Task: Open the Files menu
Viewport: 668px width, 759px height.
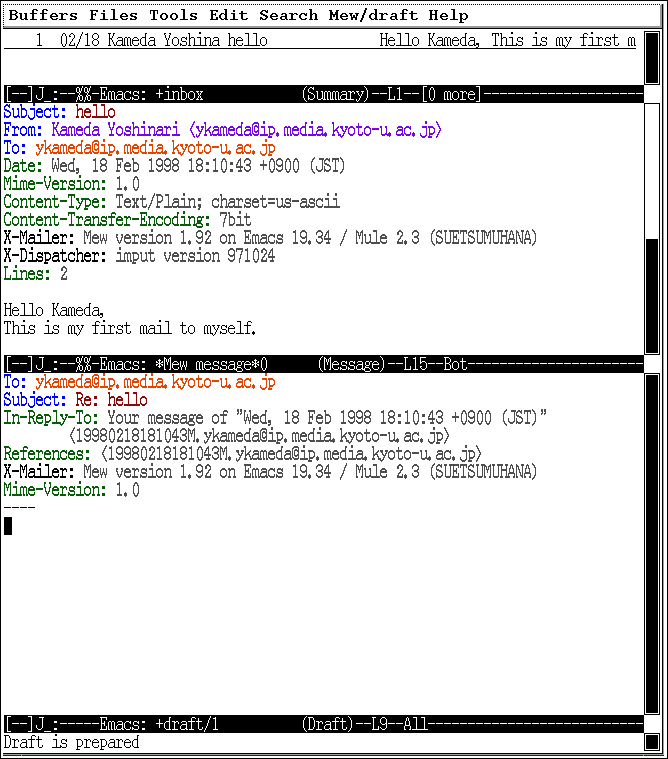Action: [x=113, y=15]
